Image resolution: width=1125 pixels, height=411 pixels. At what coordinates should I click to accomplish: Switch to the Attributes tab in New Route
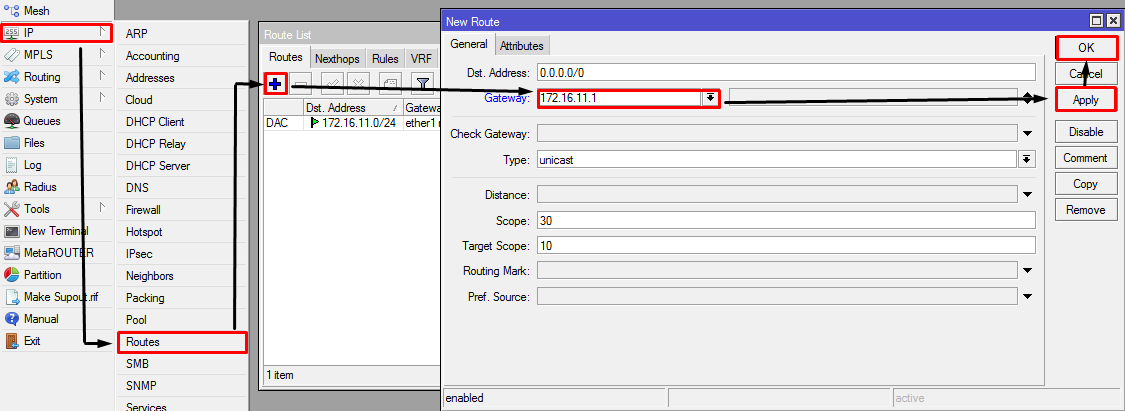(x=522, y=45)
